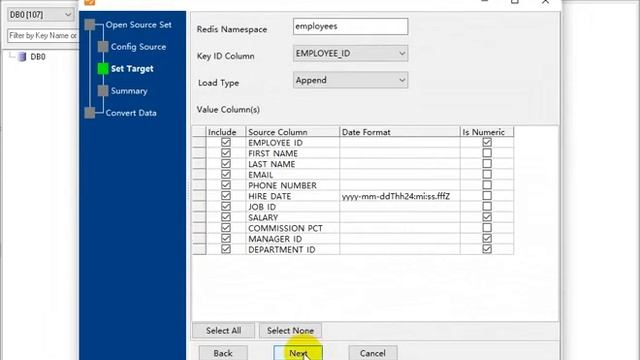Check Is Numeric for EMAIL
640x360 pixels.
pos(487,174)
